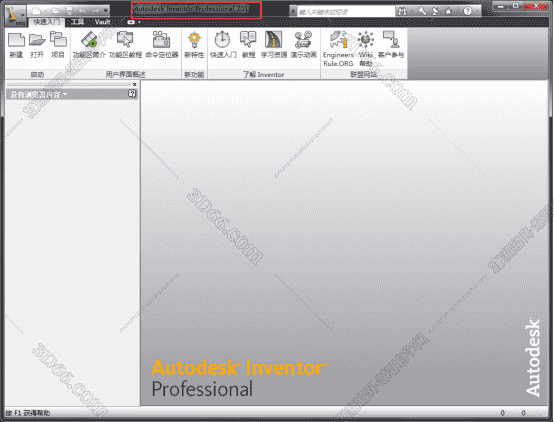Click the 联盟网站 panel title
Screen dimensions: 554x422
click(x=364, y=75)
